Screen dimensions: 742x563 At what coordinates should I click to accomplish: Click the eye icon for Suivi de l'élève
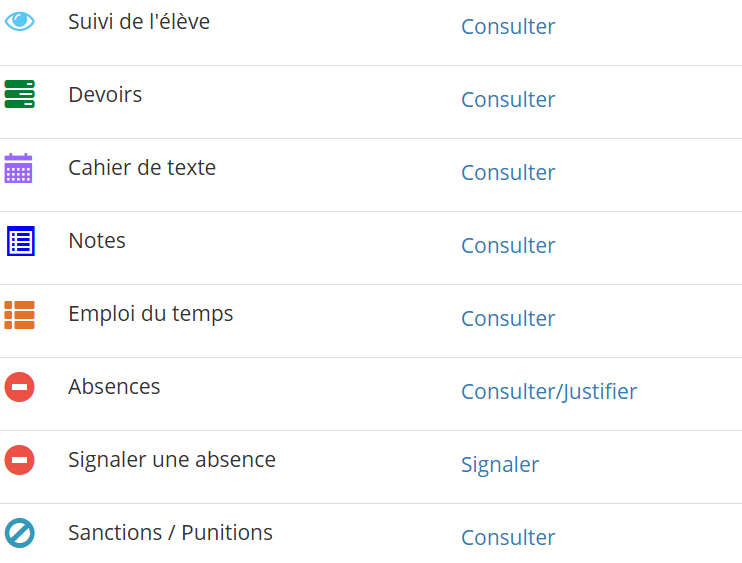[19, 21]
